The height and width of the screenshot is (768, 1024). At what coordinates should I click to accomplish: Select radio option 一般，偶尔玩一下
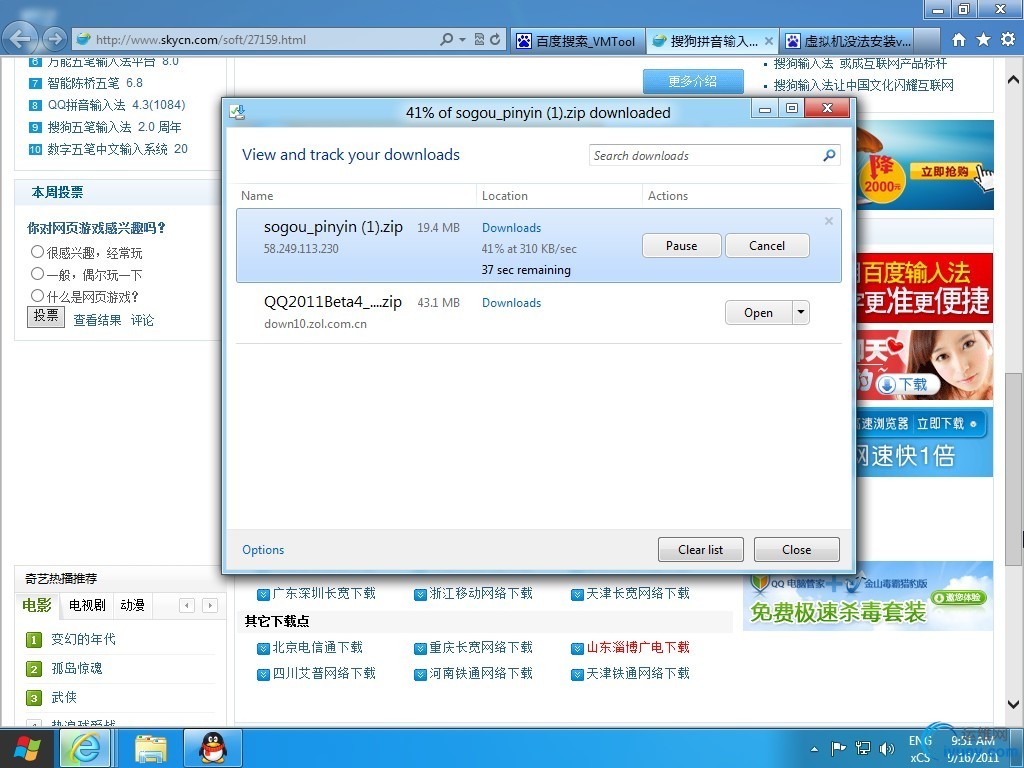tap(37, 274)
